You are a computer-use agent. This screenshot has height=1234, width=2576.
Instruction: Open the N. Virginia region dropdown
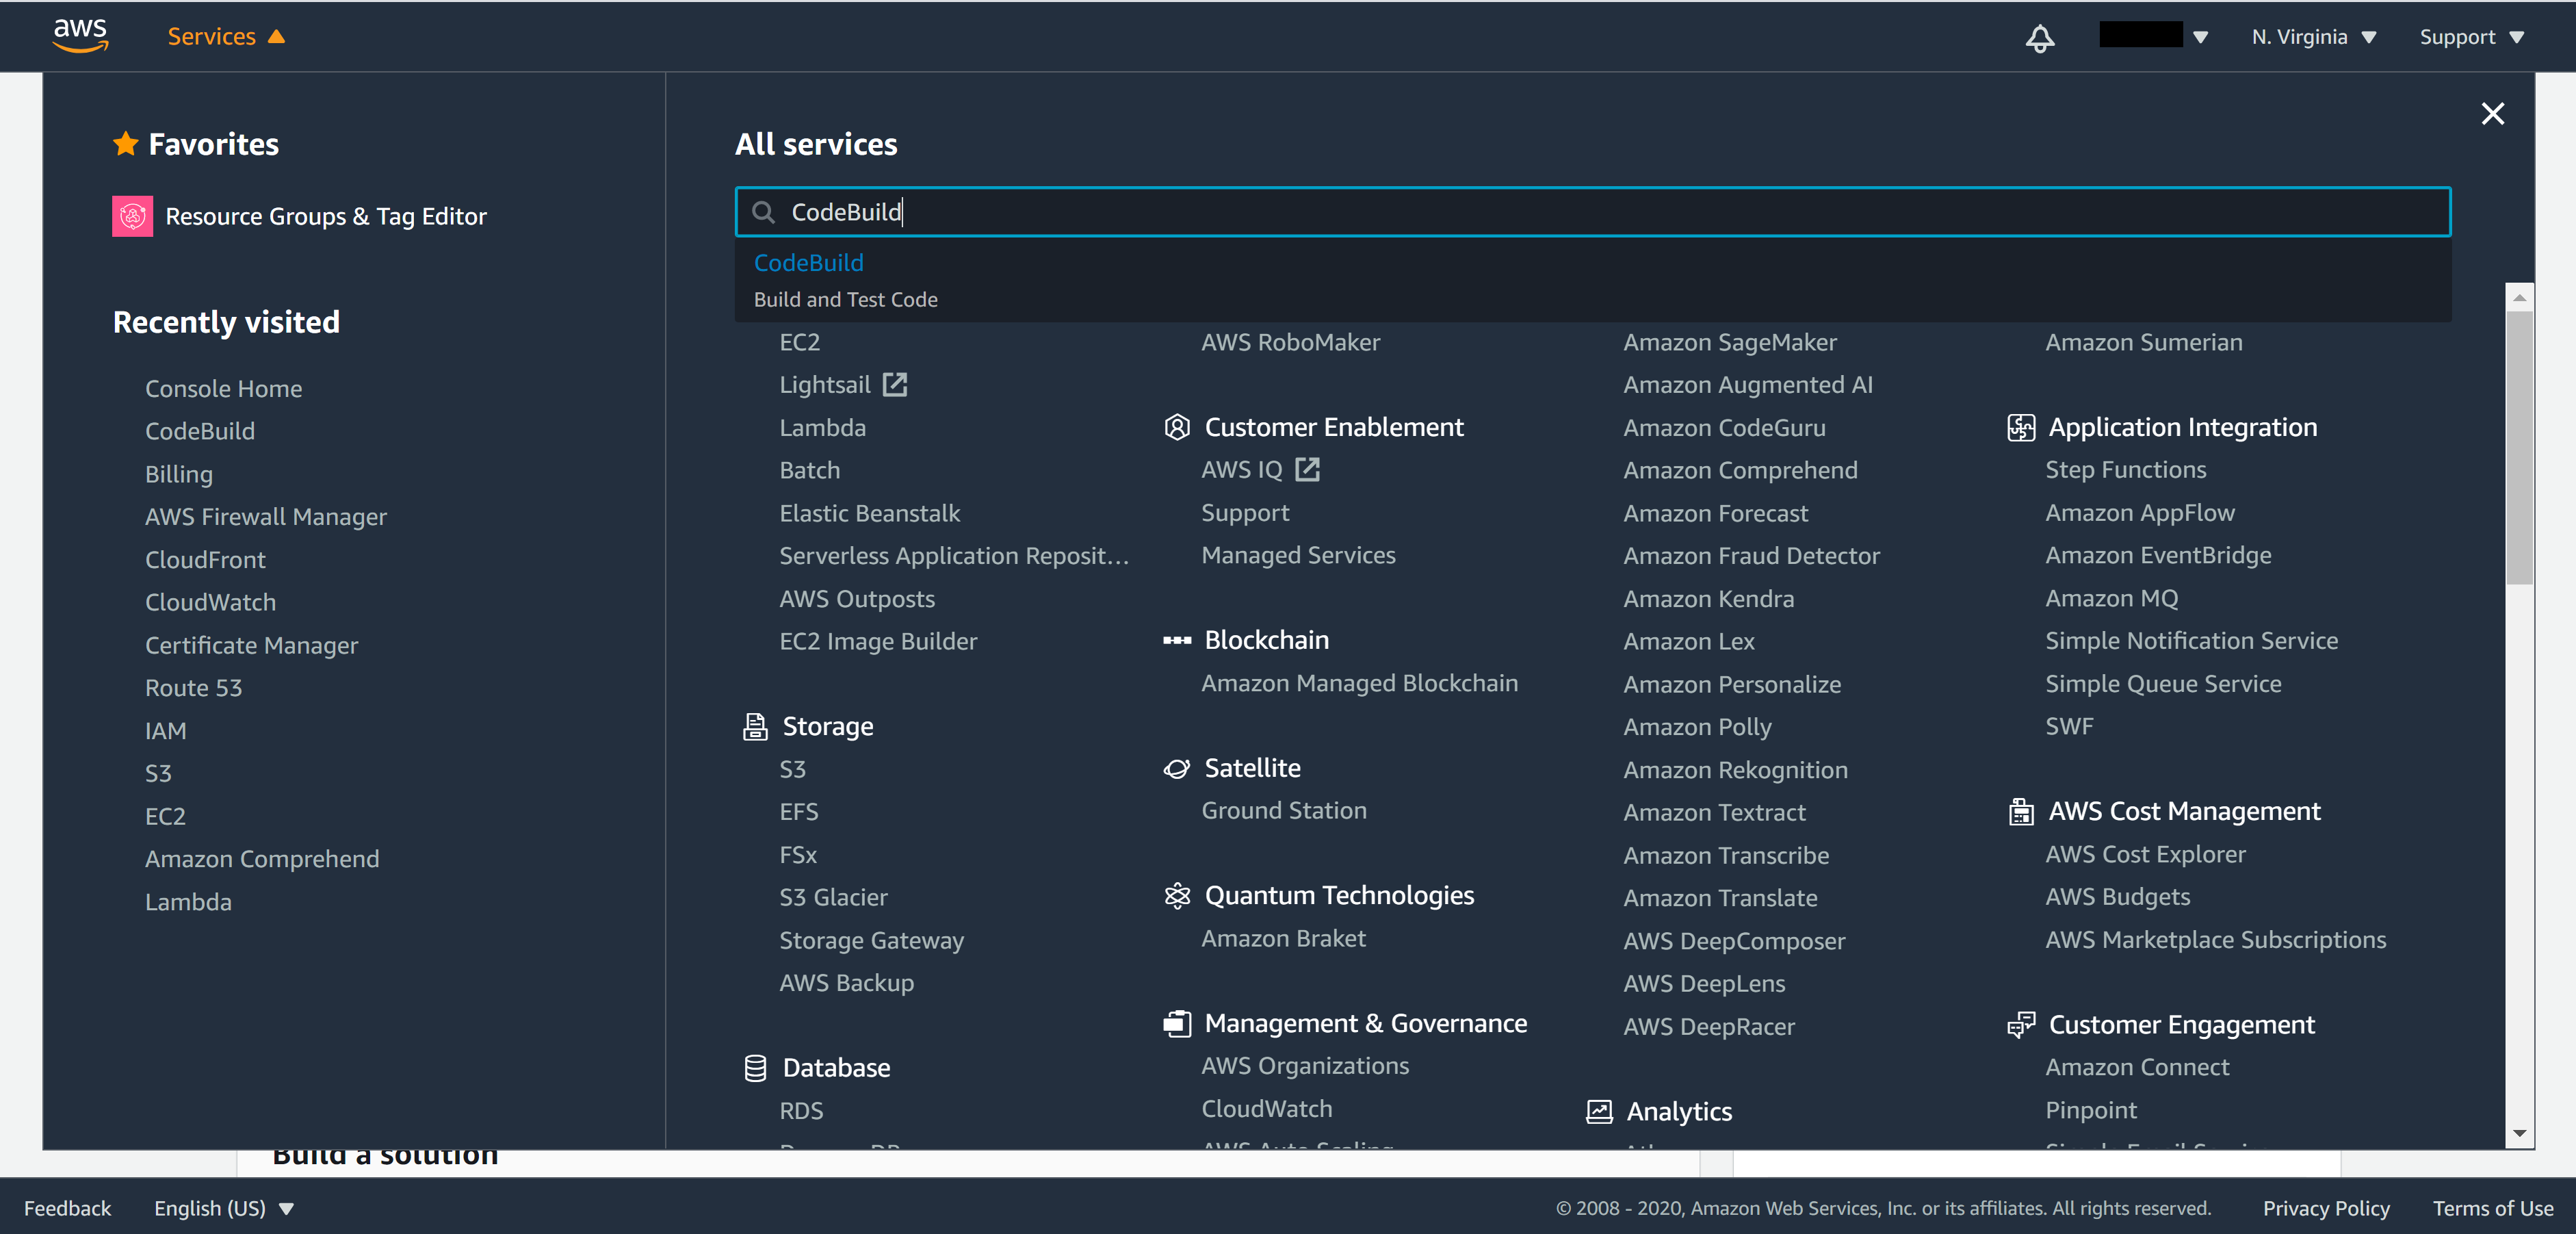point(2313,37)
